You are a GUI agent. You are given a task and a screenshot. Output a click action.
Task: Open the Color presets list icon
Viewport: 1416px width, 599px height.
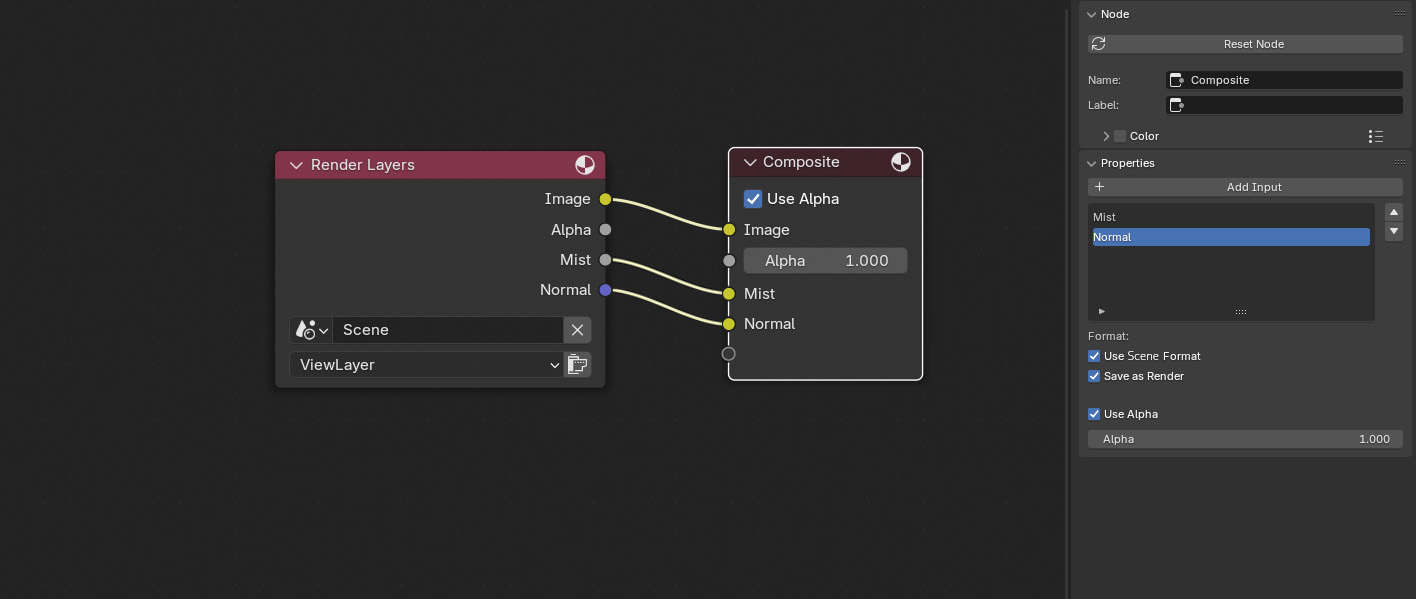pyautogui.click(x=1376, y=136)
